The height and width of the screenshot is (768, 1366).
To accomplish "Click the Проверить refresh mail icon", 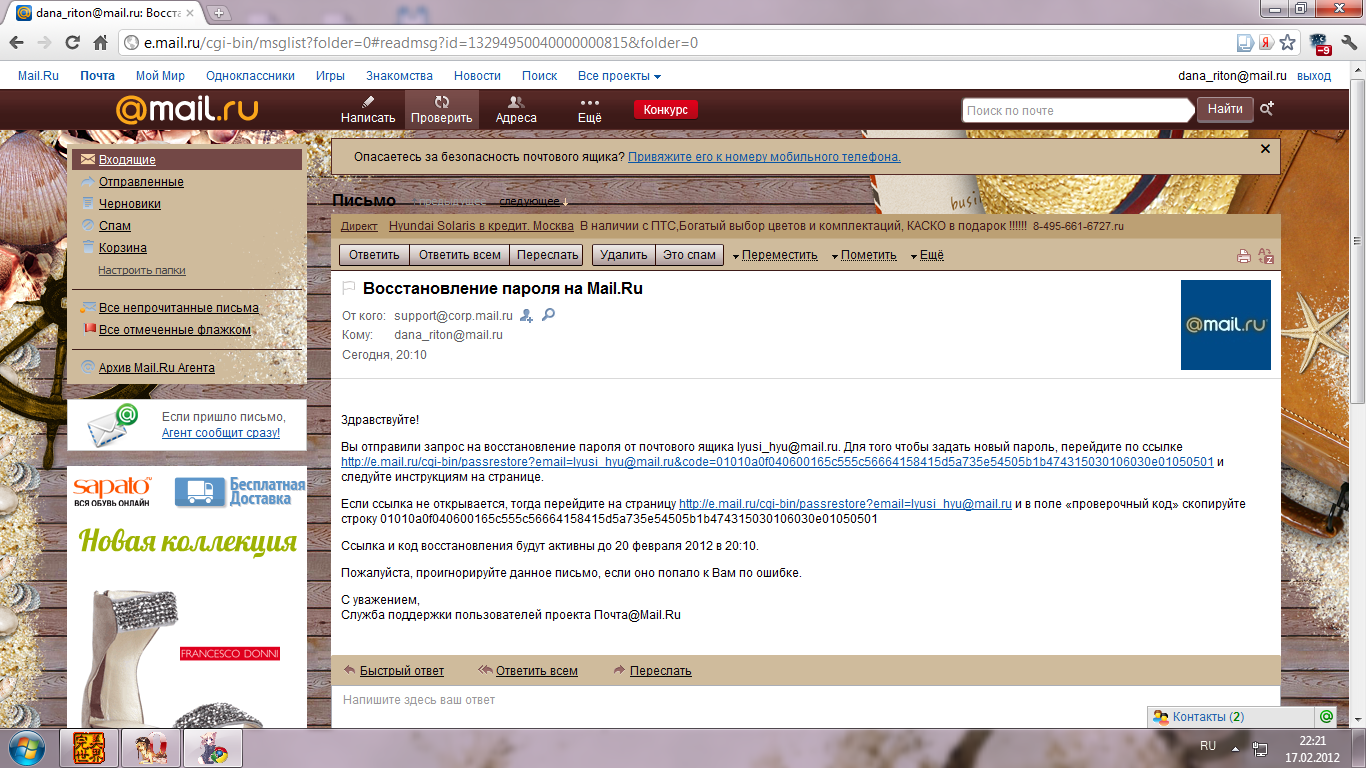I will coord(442,109).
